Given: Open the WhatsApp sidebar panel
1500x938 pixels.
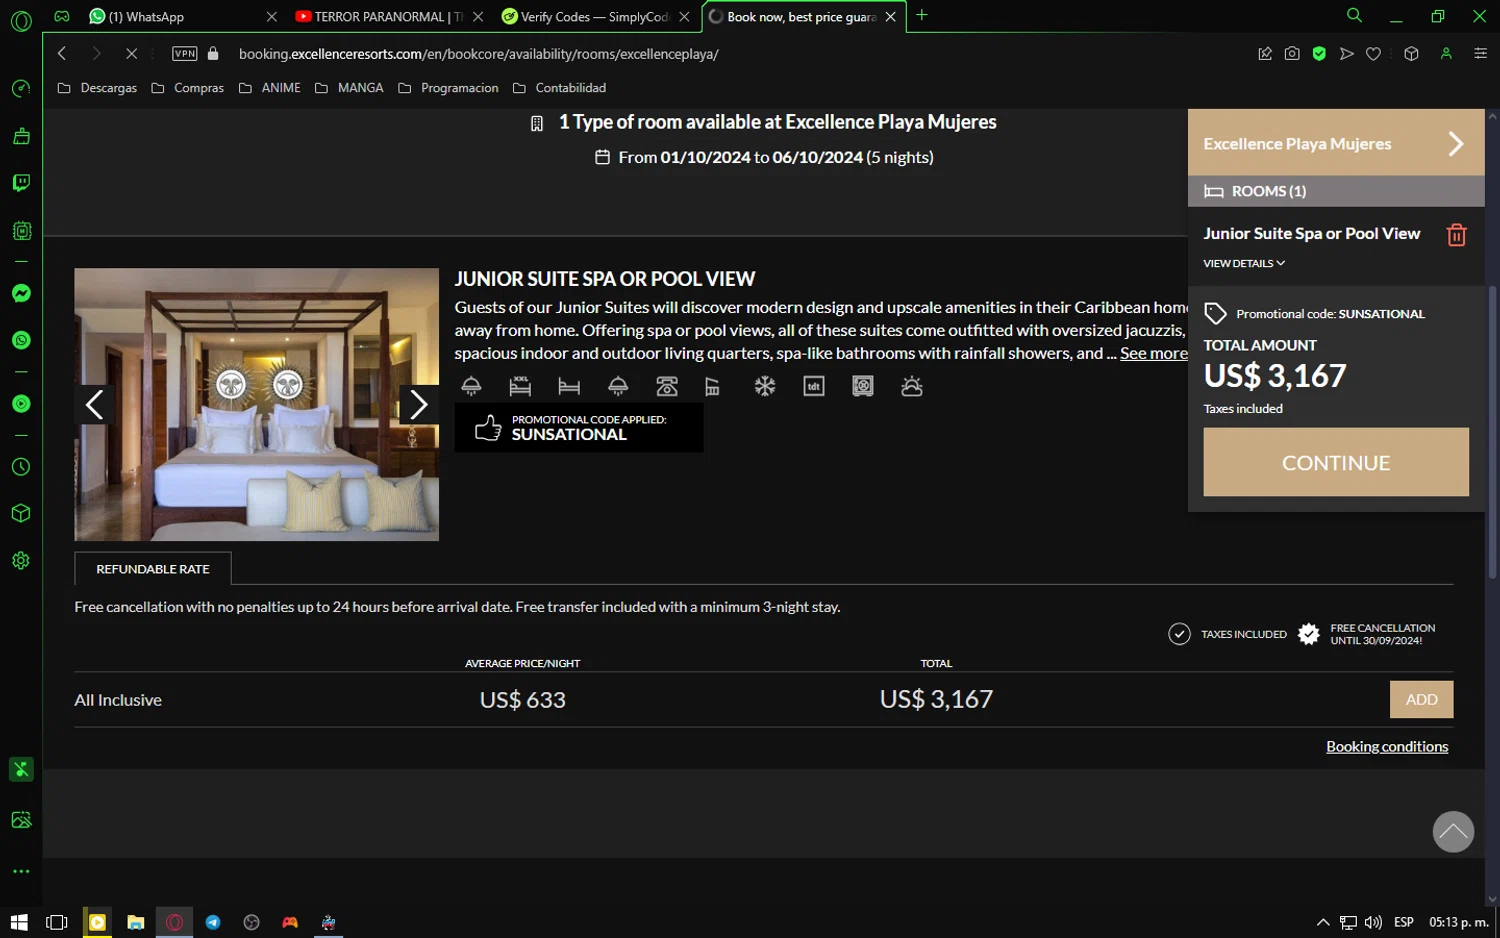Looking at the screenshot, I should tap(21, 340).
